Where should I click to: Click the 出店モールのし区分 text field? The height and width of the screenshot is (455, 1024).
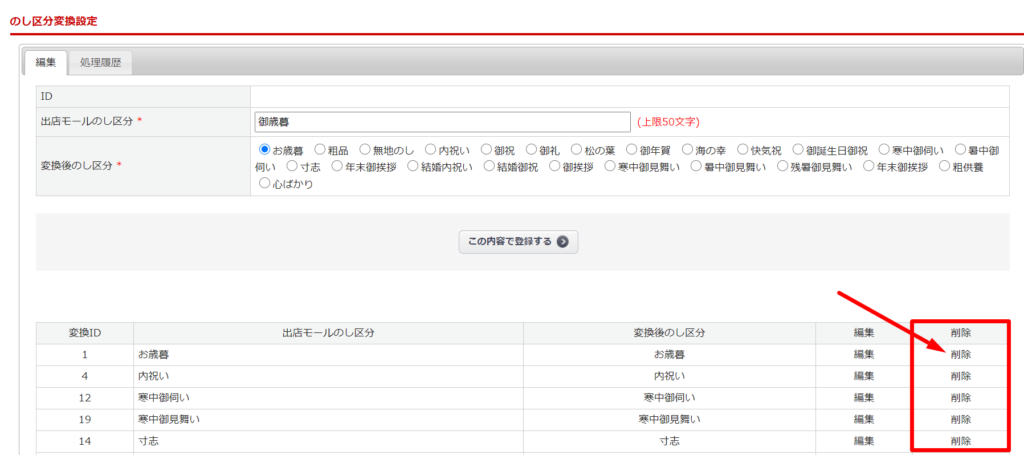(x=441, y=122)
